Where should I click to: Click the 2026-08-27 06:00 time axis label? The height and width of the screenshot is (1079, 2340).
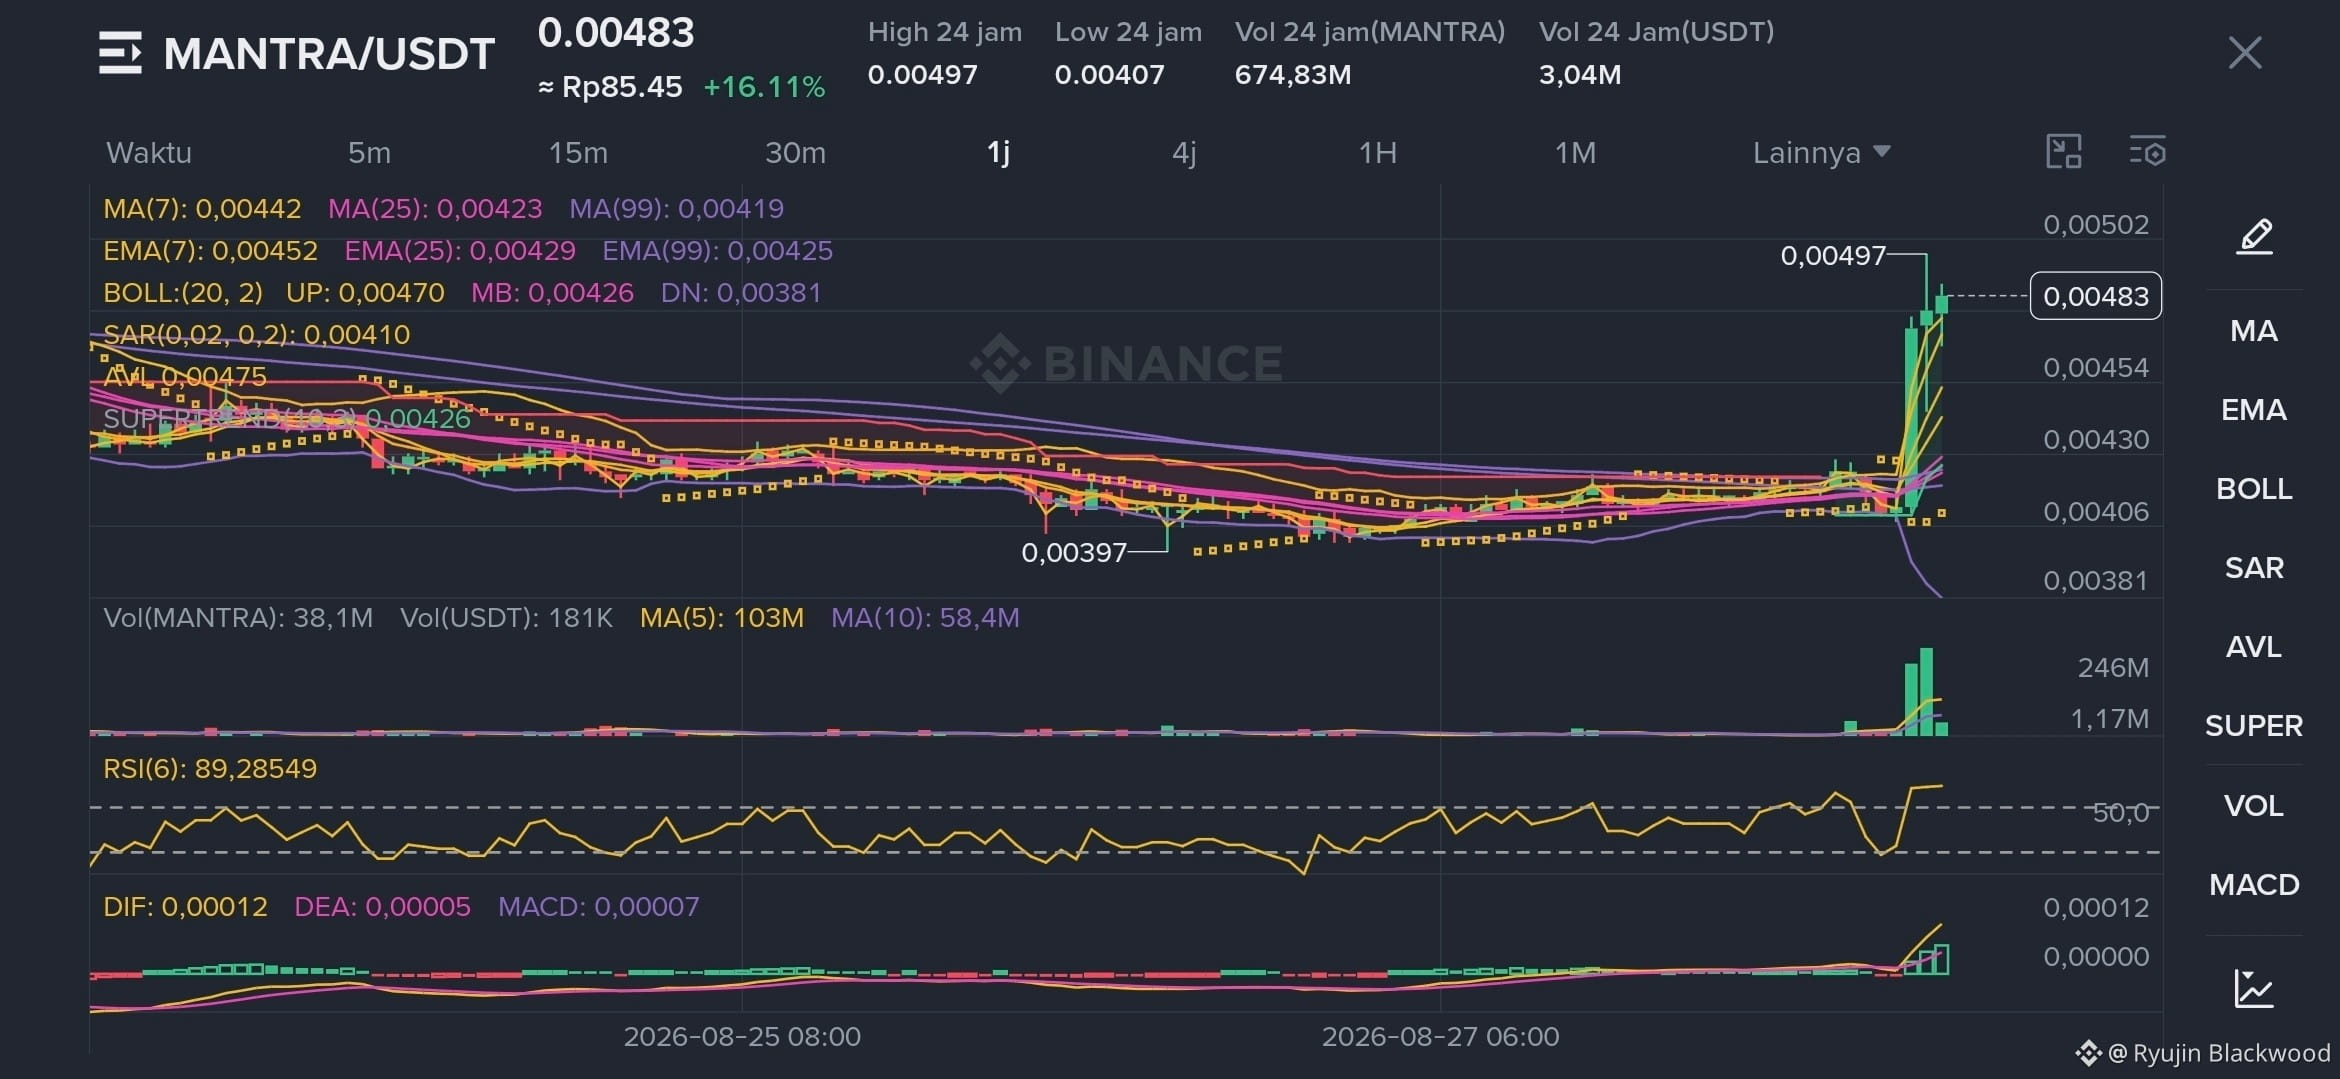(1440, 1037)
